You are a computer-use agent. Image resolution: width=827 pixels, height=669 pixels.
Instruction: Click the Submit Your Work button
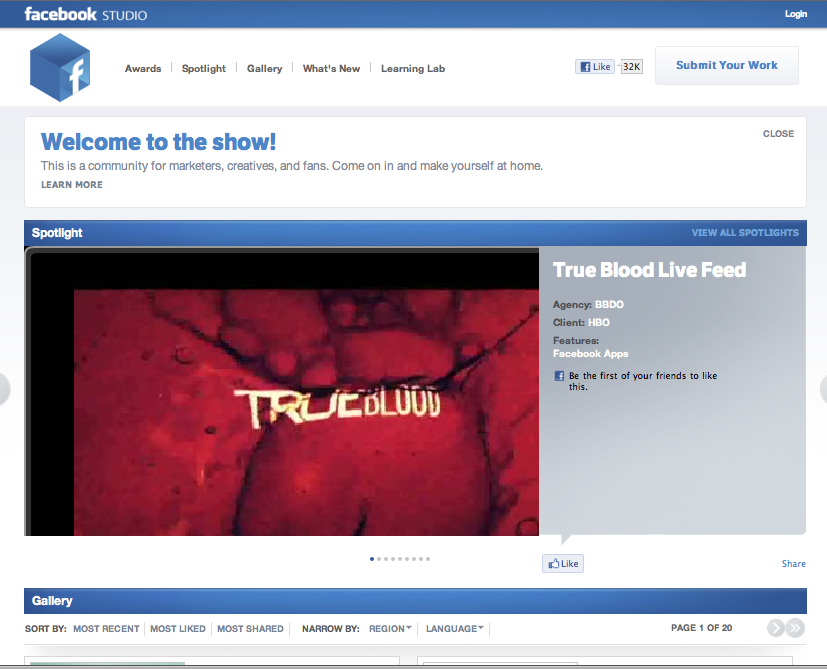[x=727, y=65]
